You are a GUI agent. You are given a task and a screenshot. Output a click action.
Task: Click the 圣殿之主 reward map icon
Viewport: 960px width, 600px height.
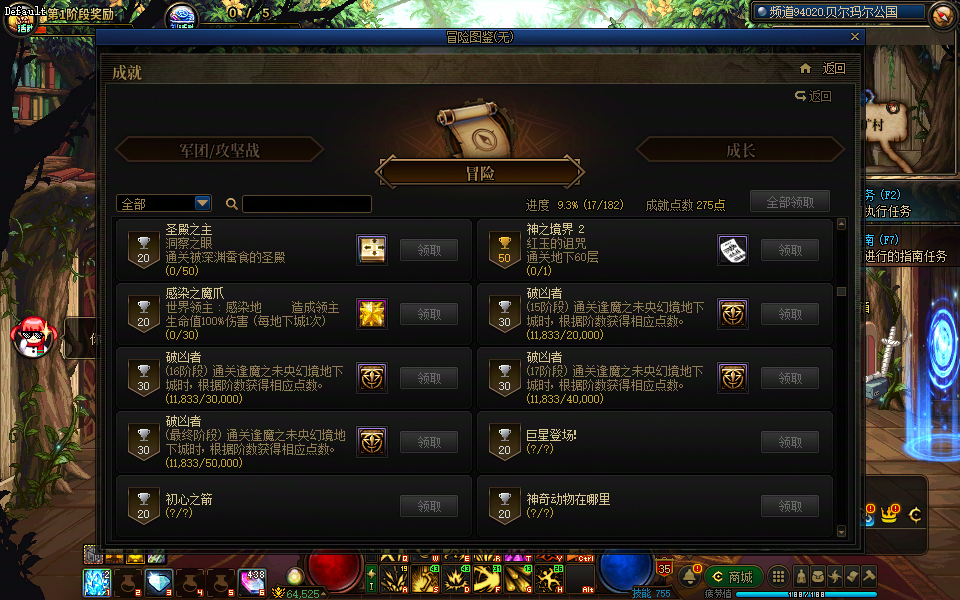(372, 250)
